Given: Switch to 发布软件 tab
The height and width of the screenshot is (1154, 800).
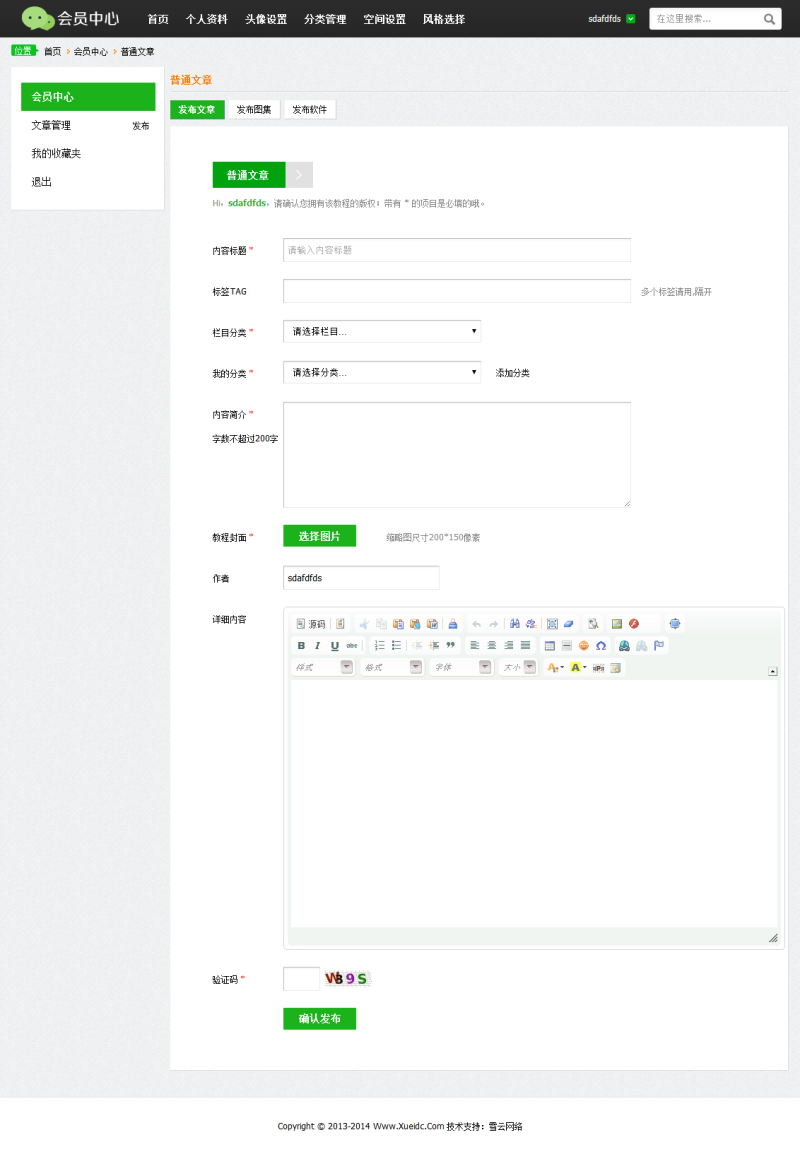Looking at the screenshot, I should point(310,110).
